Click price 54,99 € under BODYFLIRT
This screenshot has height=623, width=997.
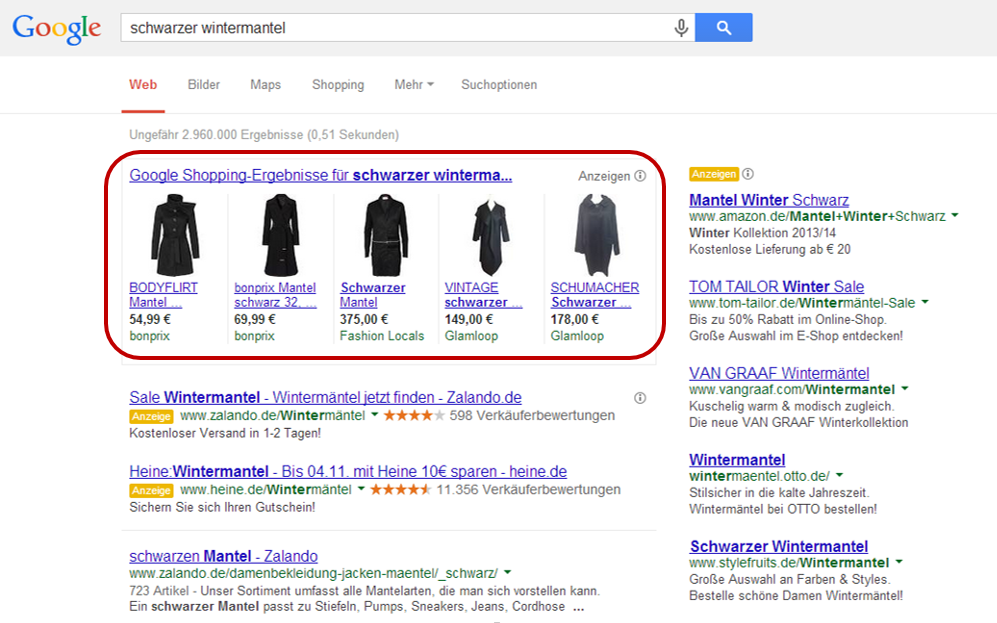click(150, 319)
